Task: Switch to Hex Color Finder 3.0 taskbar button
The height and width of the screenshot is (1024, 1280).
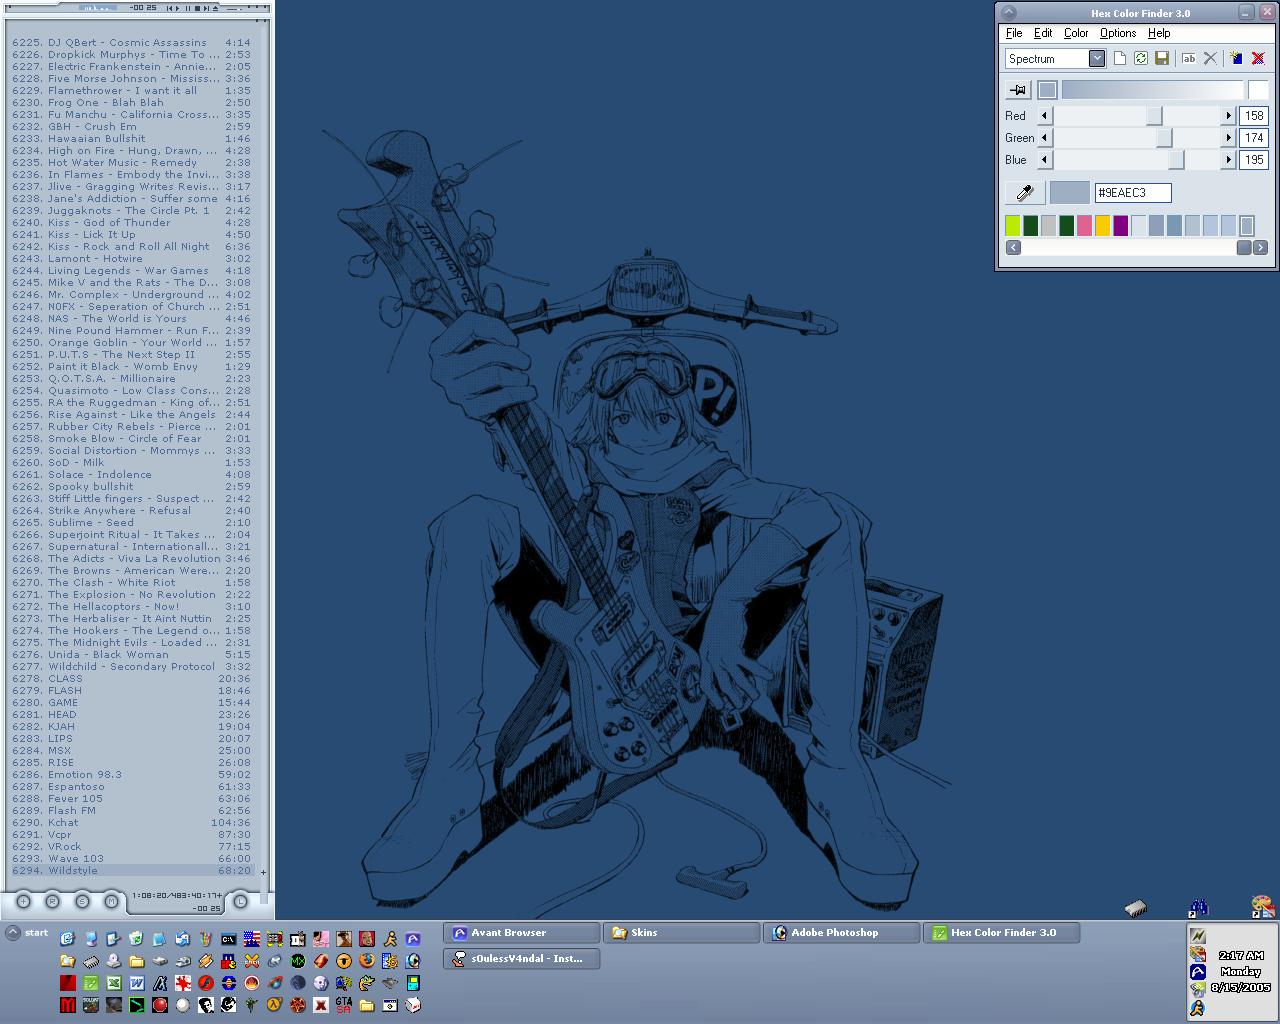Action: point(1001,933)
